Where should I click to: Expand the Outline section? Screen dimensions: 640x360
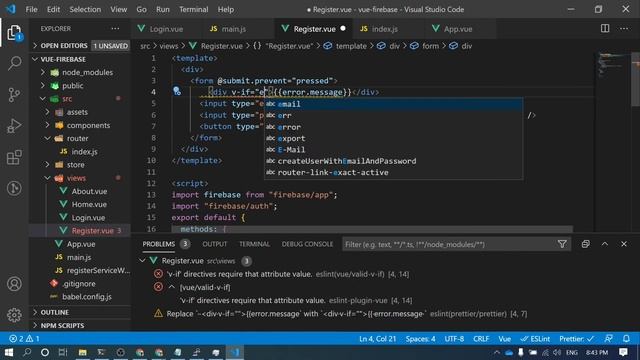pos(81,312)
